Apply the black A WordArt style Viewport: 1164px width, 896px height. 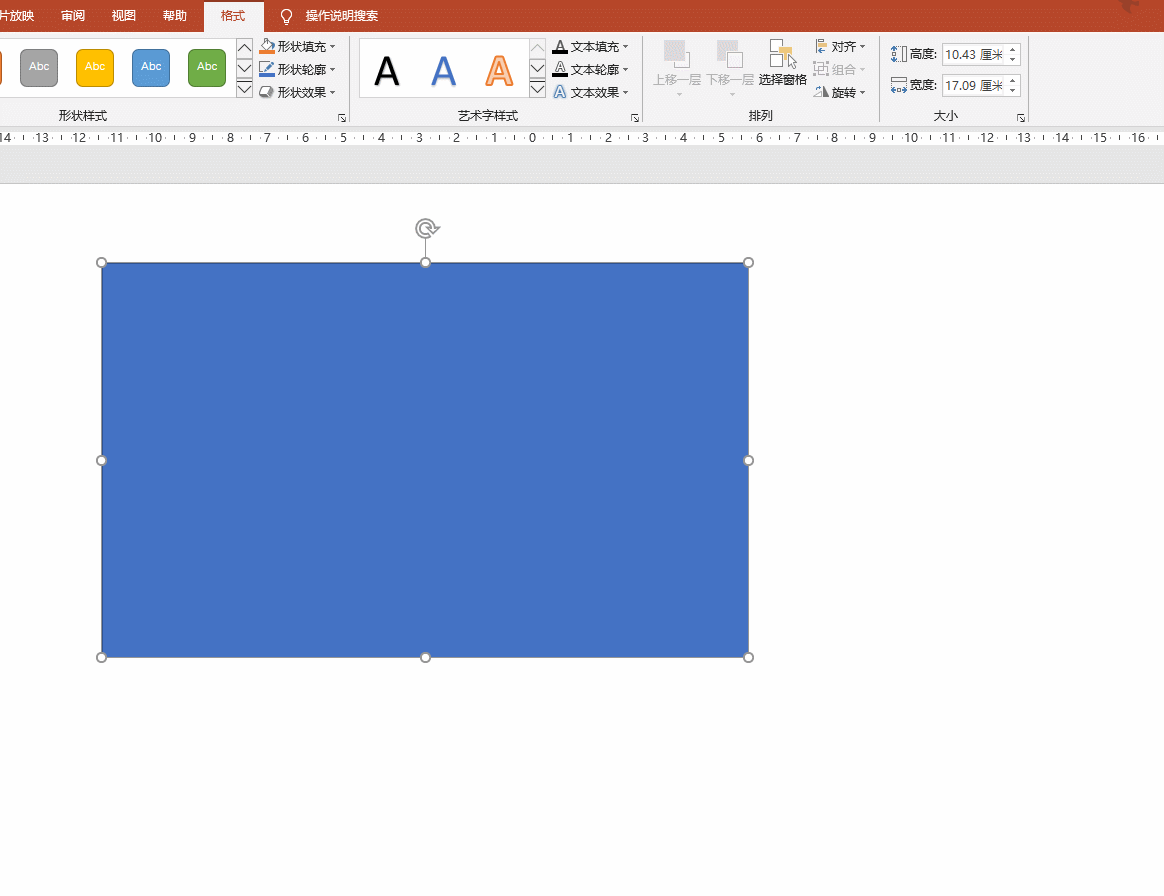point(386,70)
